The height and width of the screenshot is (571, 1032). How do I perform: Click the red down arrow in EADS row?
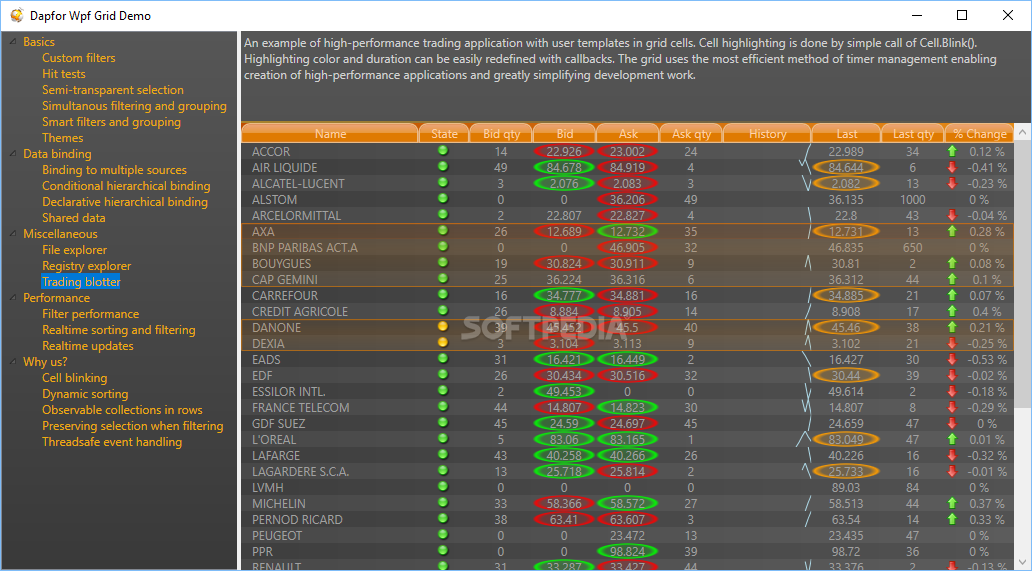(x=952, y=359)
